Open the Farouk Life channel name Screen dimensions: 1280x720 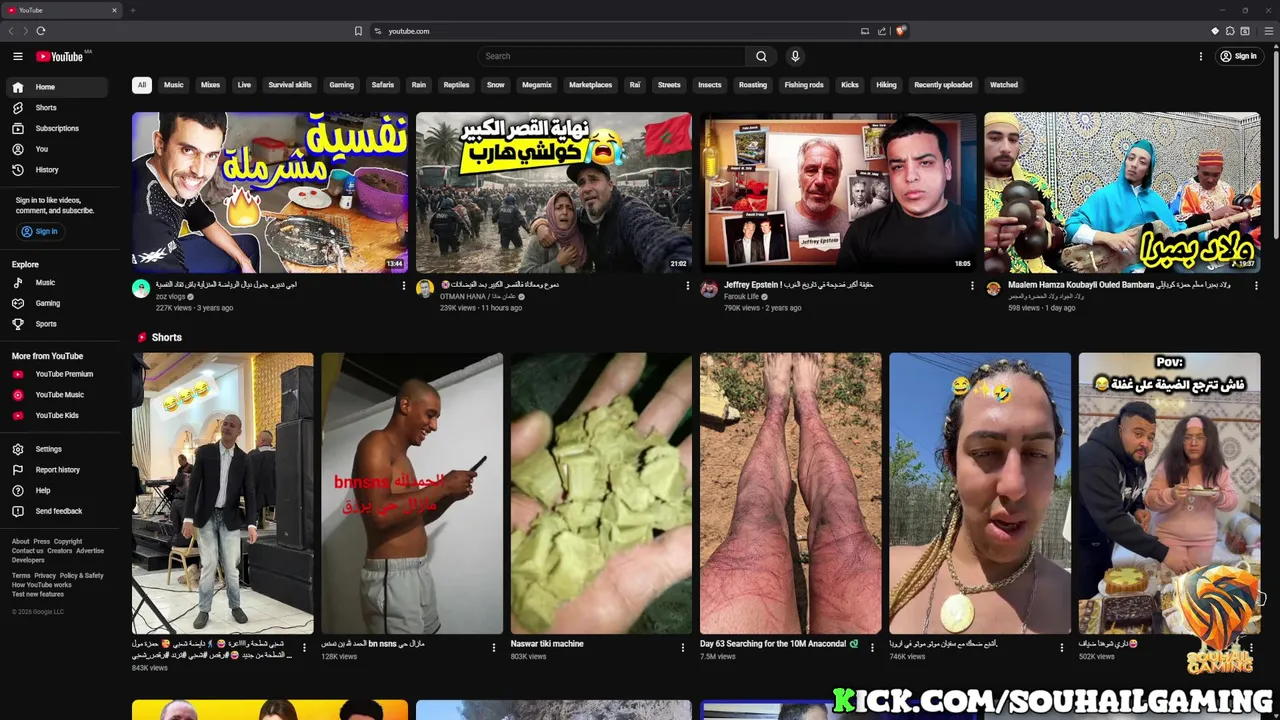[x=742, y=296]
